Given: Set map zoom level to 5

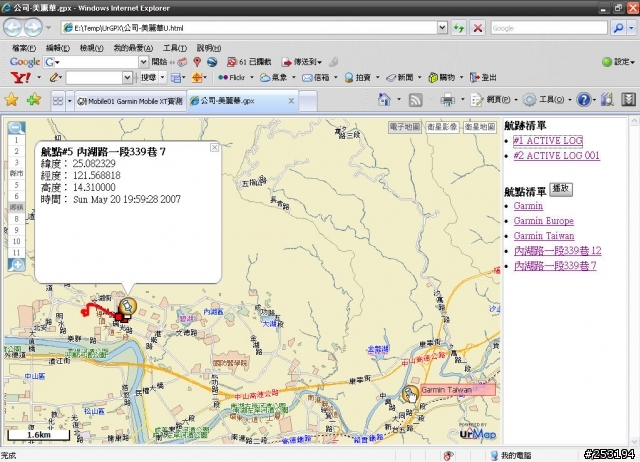Looking at the screenshot, I should 16,185.
